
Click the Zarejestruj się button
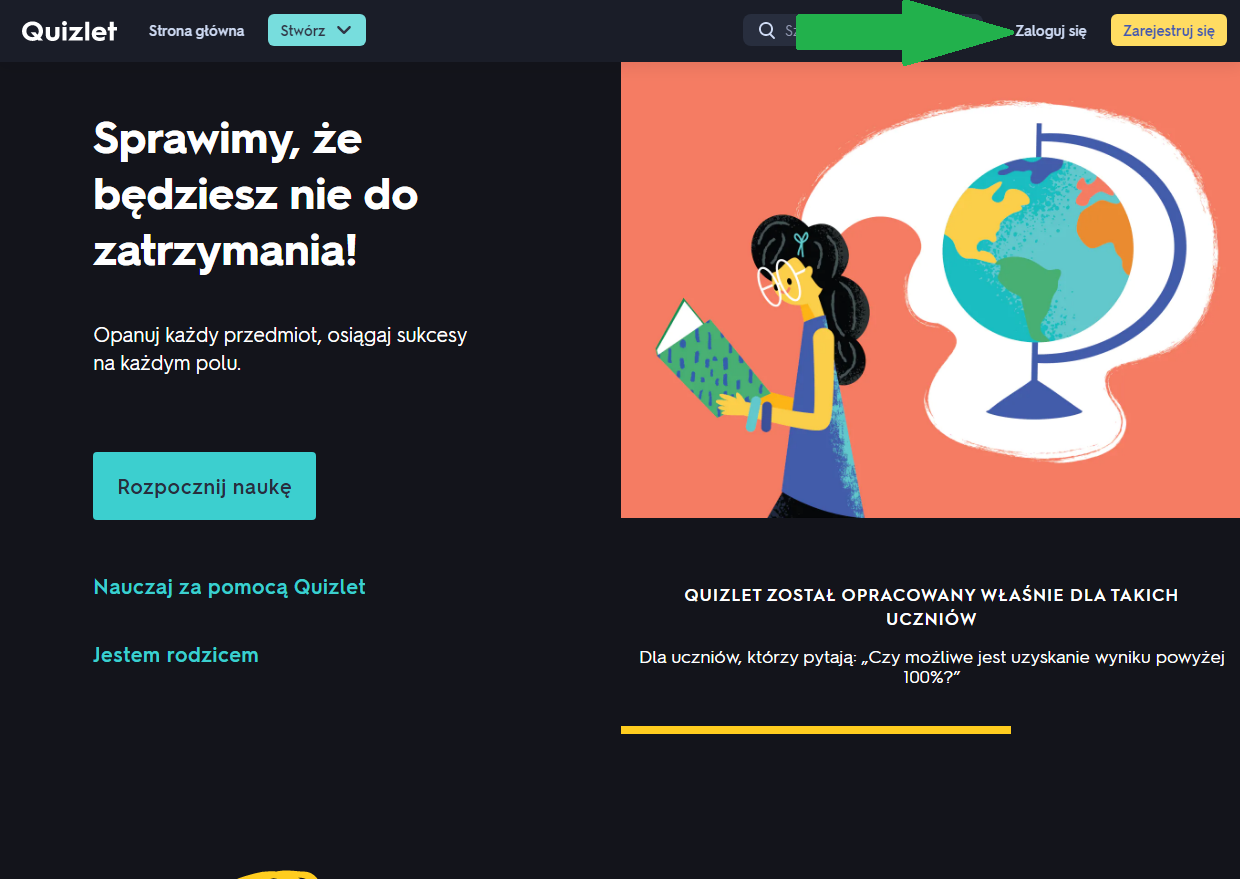pos(1169,31)
